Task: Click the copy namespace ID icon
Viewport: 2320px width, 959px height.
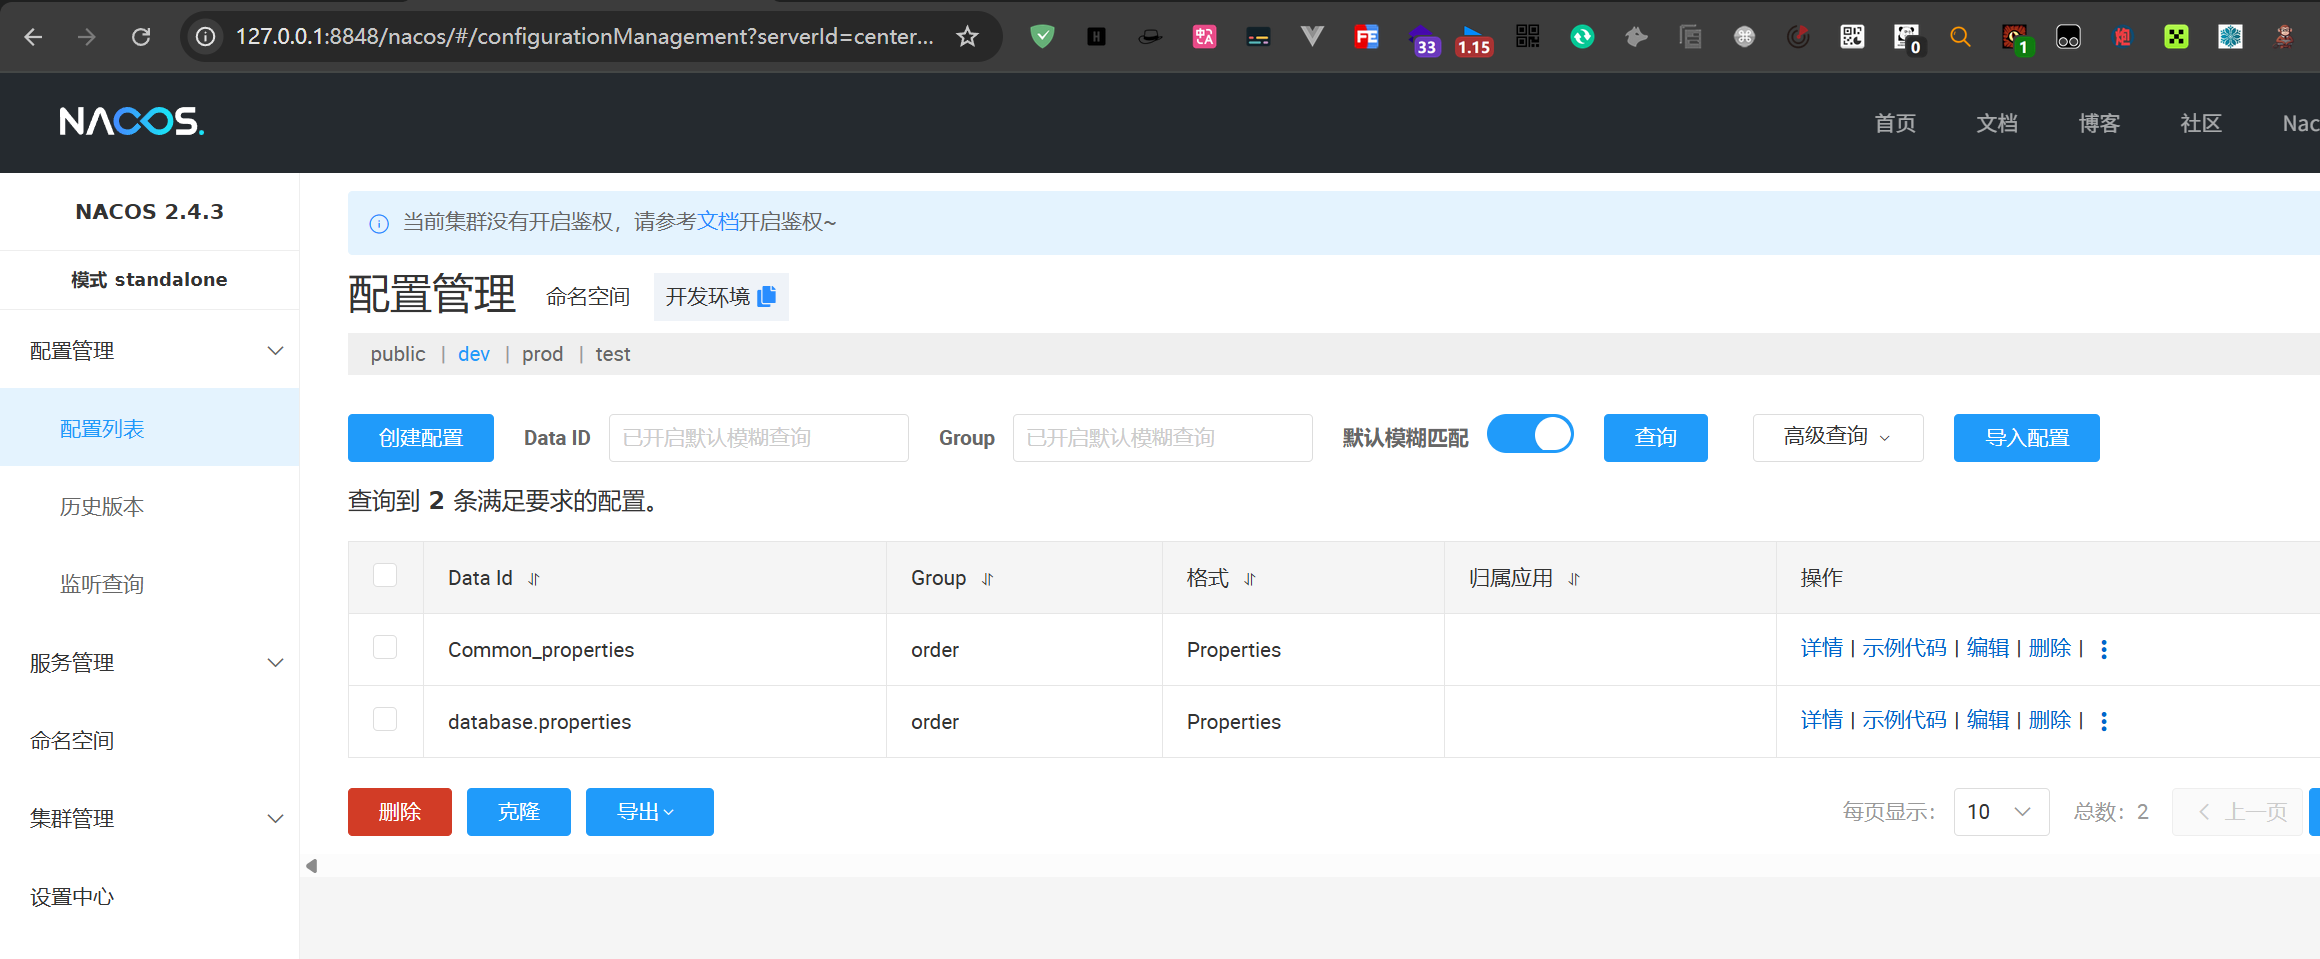Action: 767,296
